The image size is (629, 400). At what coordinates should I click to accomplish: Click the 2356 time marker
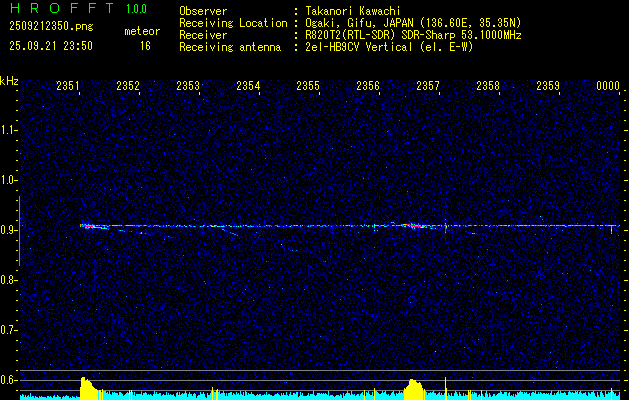pyautogui.click(x=368, y=86)
